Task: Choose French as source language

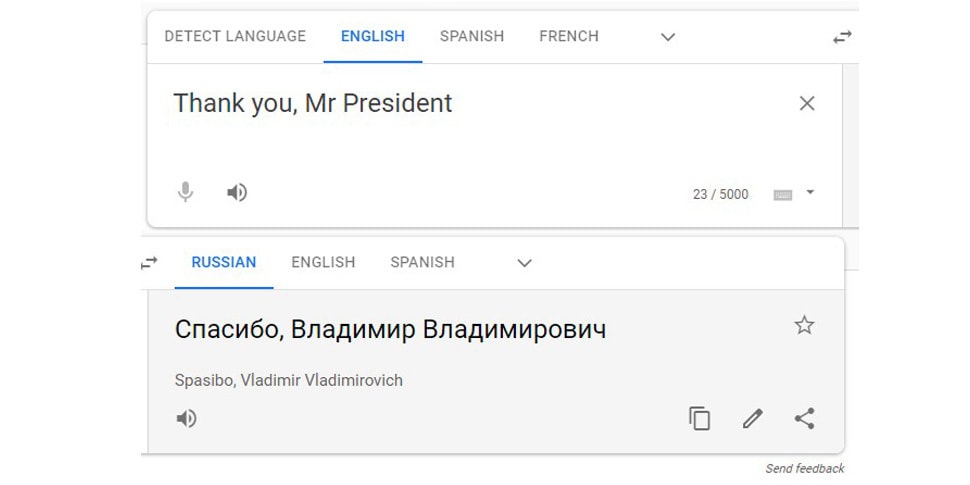Action: (x=569, y=36)
